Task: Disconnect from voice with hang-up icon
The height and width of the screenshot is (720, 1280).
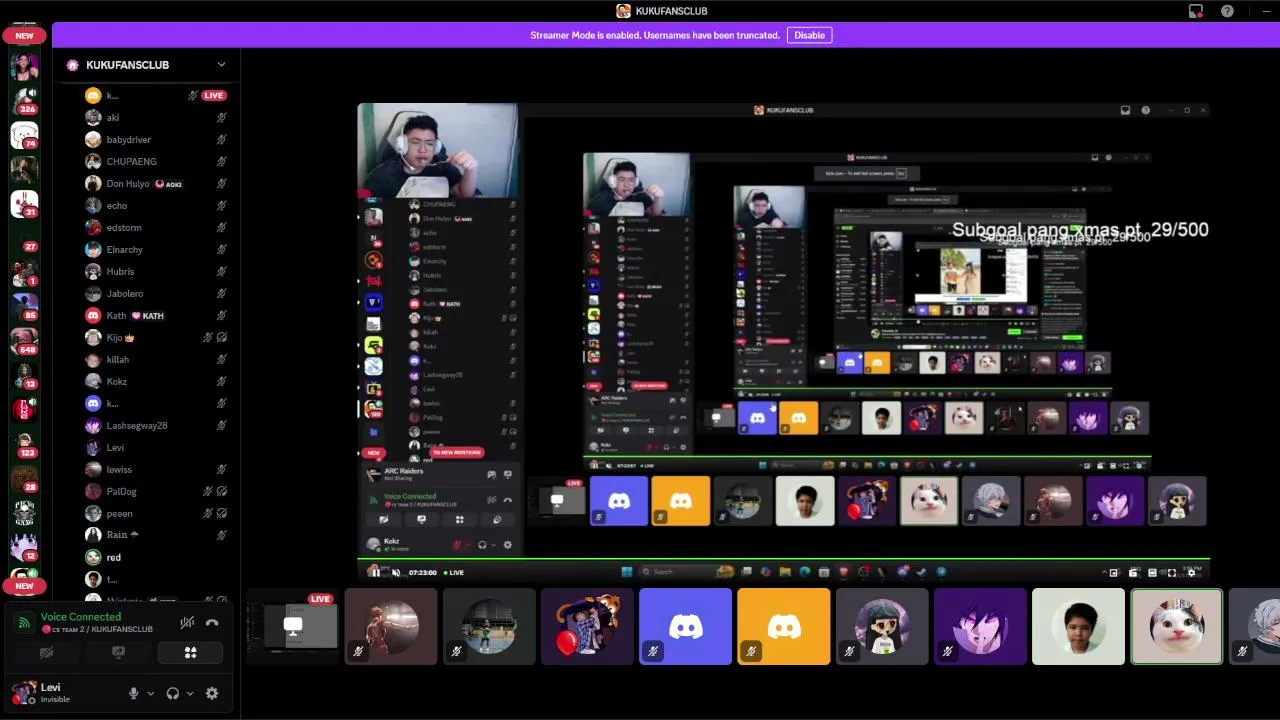Action: pyautogui.click(x=212, y=622)
